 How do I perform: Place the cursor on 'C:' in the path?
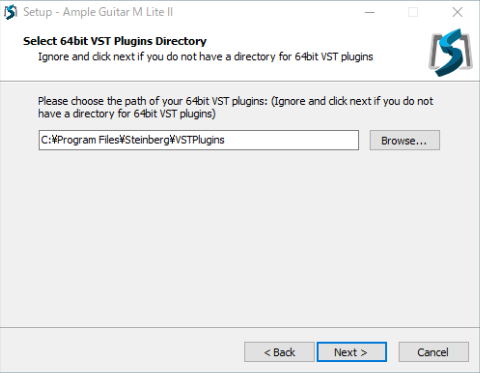pyautogui.click(x=46, y=140)
